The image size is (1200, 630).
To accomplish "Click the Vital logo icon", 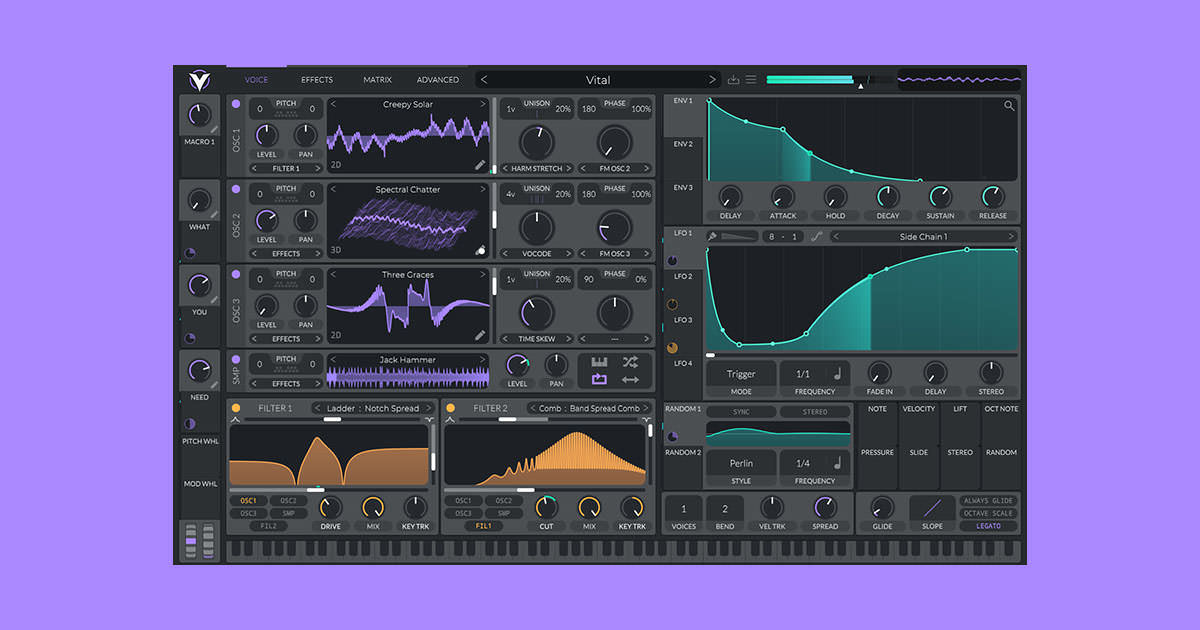I will click(199, 80).
